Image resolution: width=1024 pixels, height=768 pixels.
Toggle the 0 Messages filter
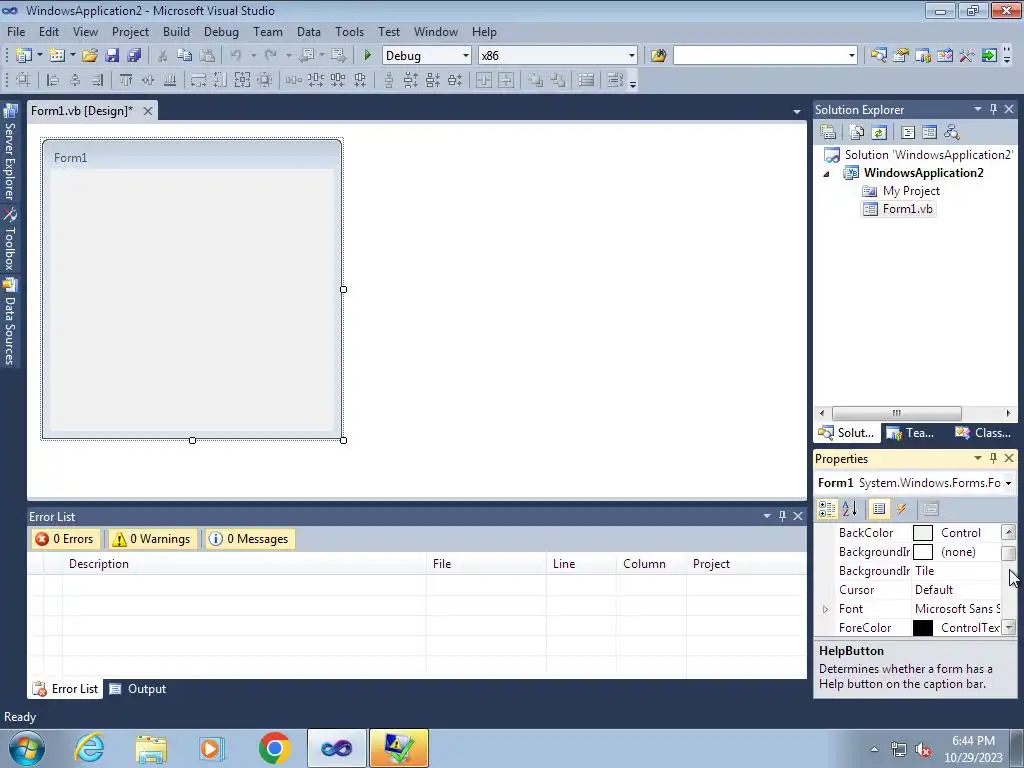point(249,539)
